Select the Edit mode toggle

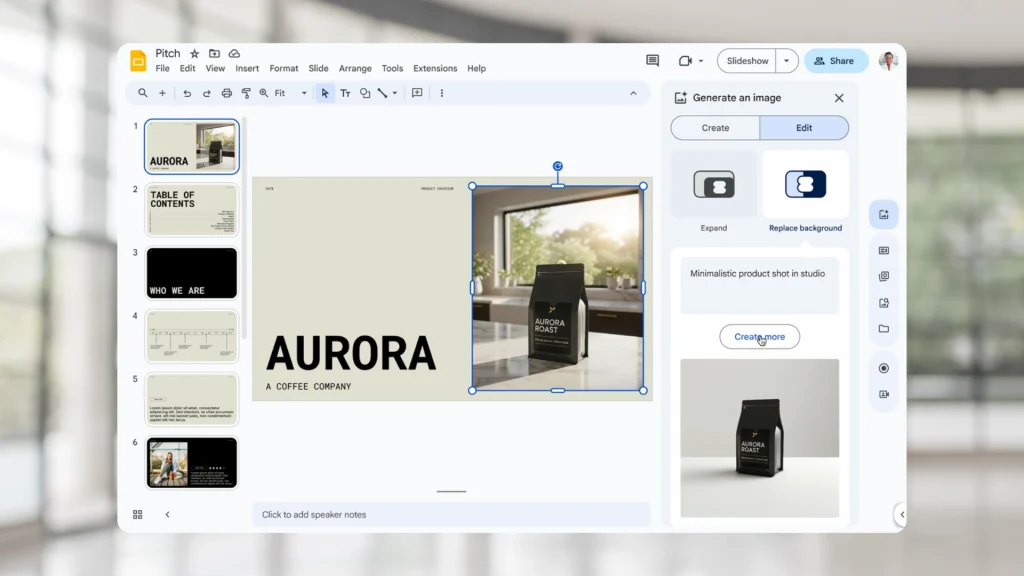(804, 128)
